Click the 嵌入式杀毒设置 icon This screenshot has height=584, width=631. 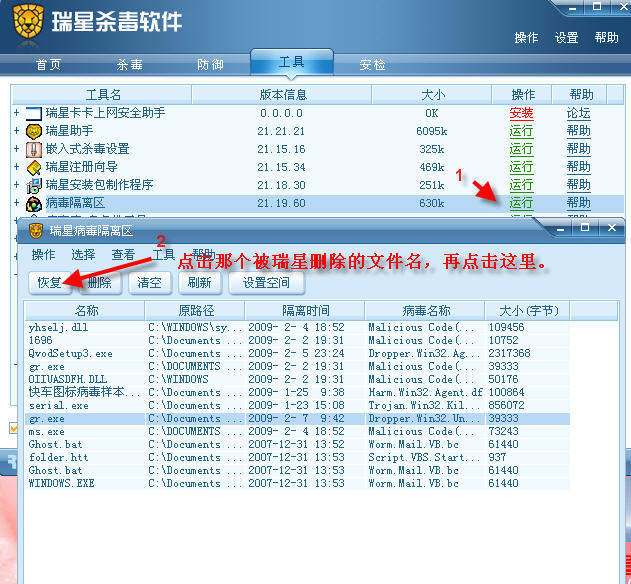click(x=34, y=150)
